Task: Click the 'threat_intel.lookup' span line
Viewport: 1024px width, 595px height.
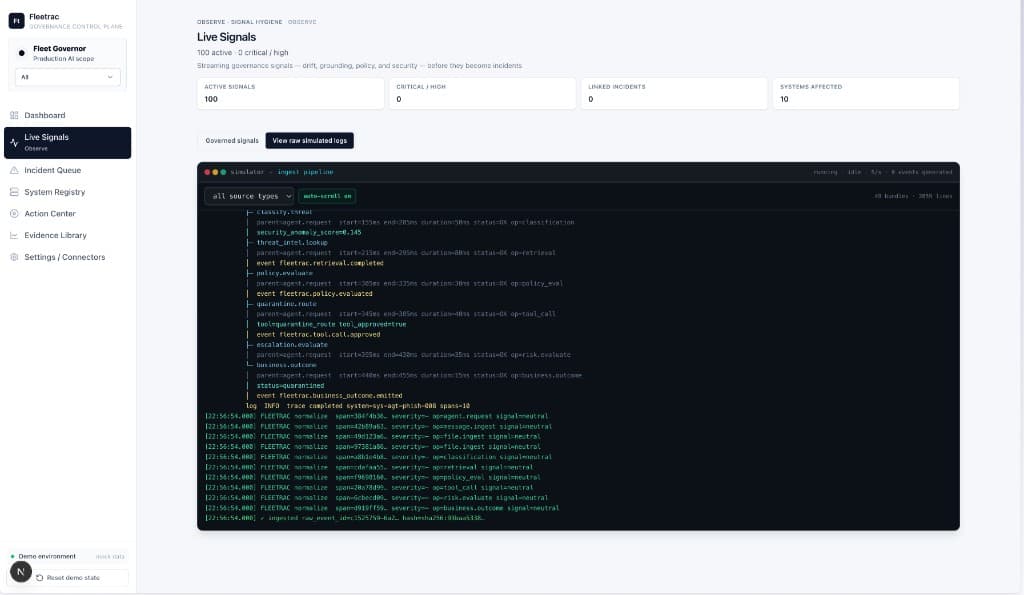Action: (291, 243)
